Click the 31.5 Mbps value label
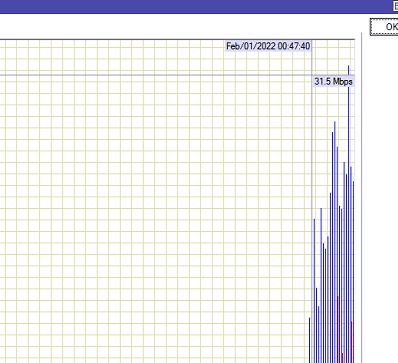Viewport: 398px width, 363px height. click(x=333, y=81)
